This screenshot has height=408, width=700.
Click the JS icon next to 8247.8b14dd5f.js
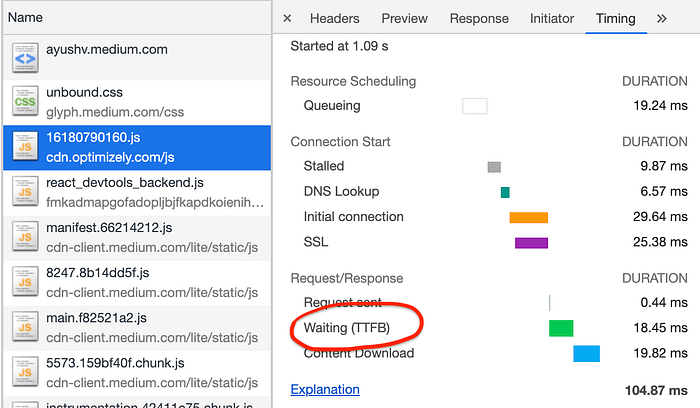(x=25, y=282)
